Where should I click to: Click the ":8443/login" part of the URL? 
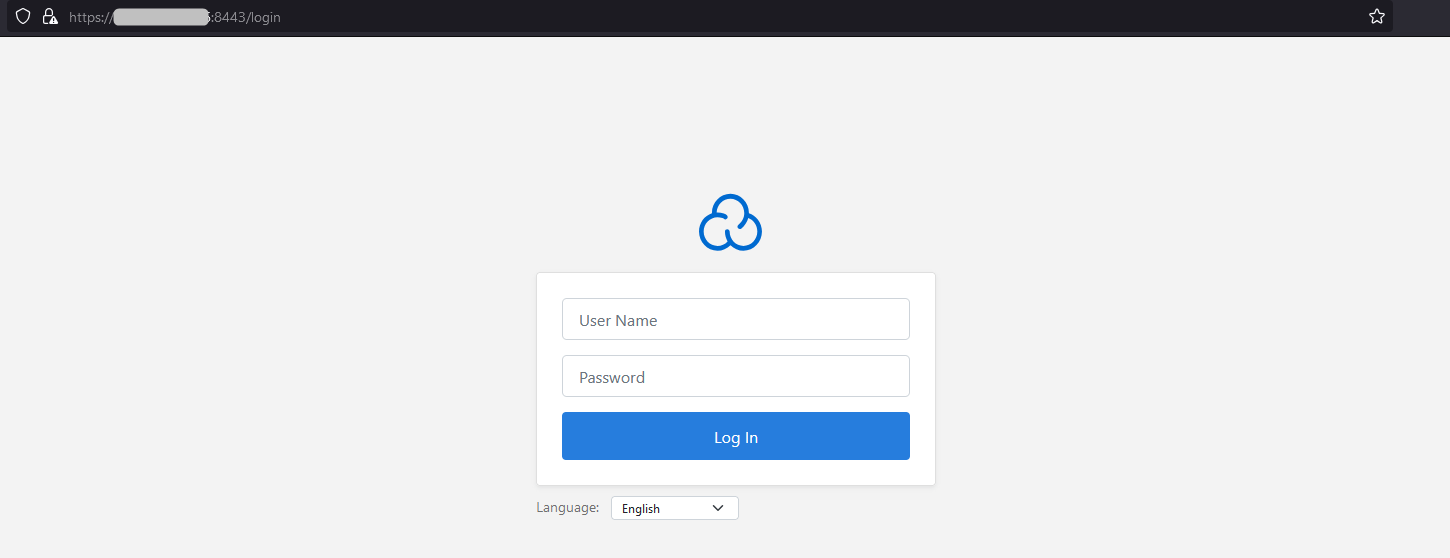246,18
